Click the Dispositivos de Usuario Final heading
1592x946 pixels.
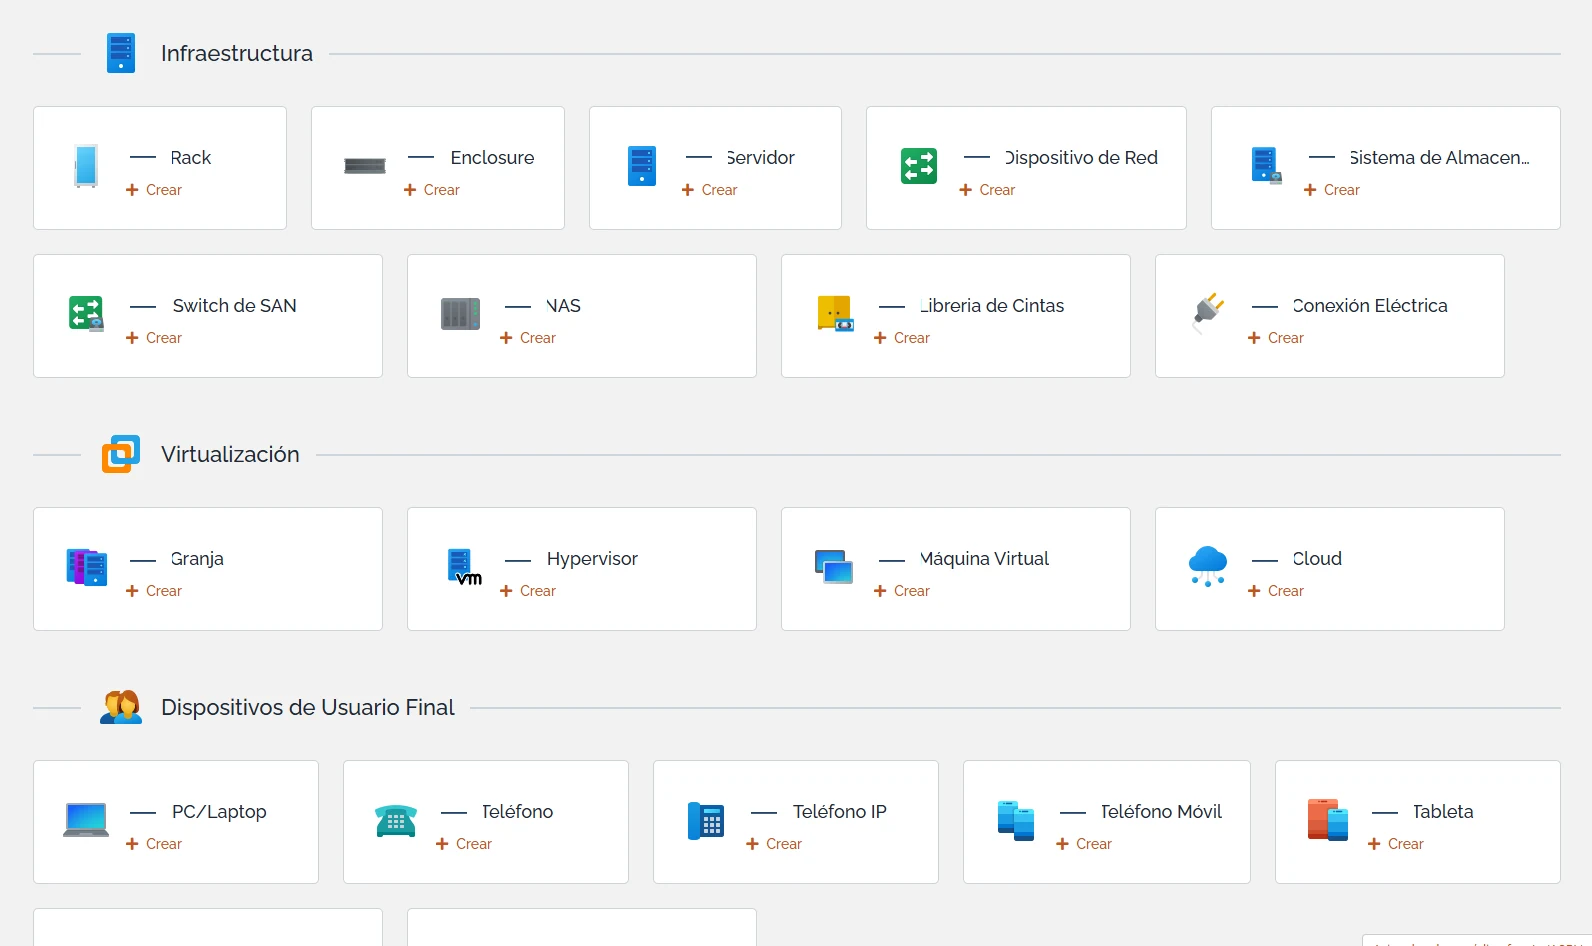[308, 707]
